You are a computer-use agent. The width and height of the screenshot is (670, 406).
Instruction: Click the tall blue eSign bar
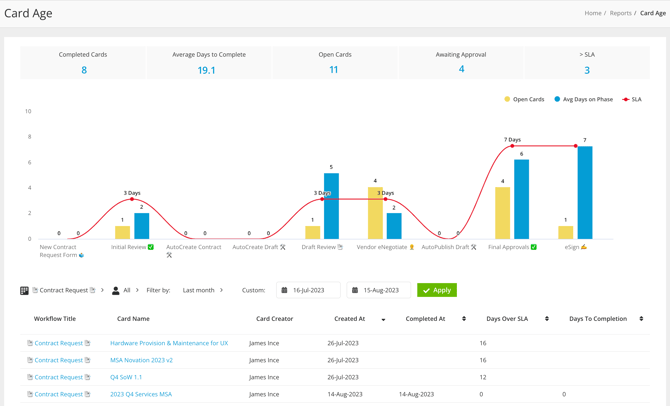(x=585, y=193)
